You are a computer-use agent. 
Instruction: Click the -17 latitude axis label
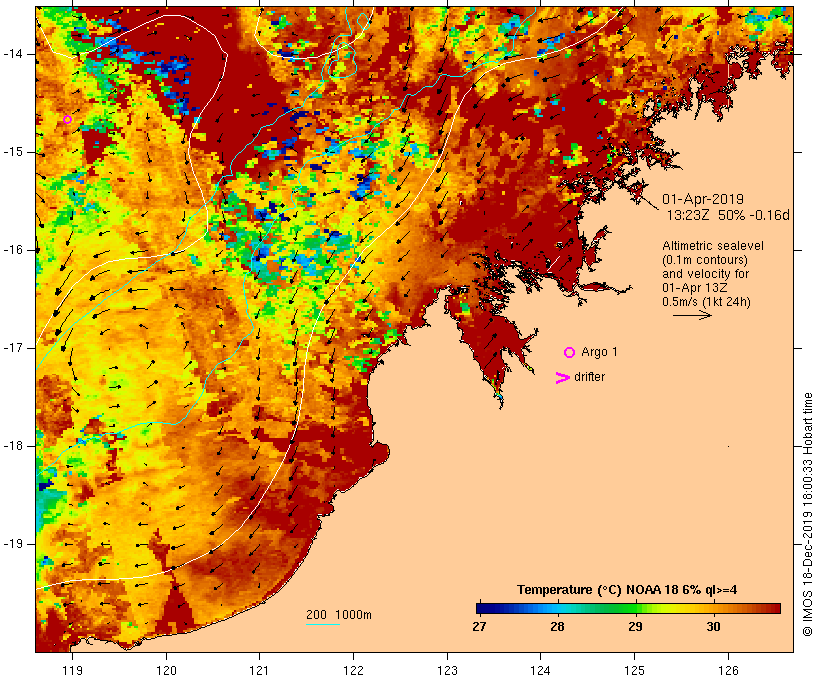(13, 348)
